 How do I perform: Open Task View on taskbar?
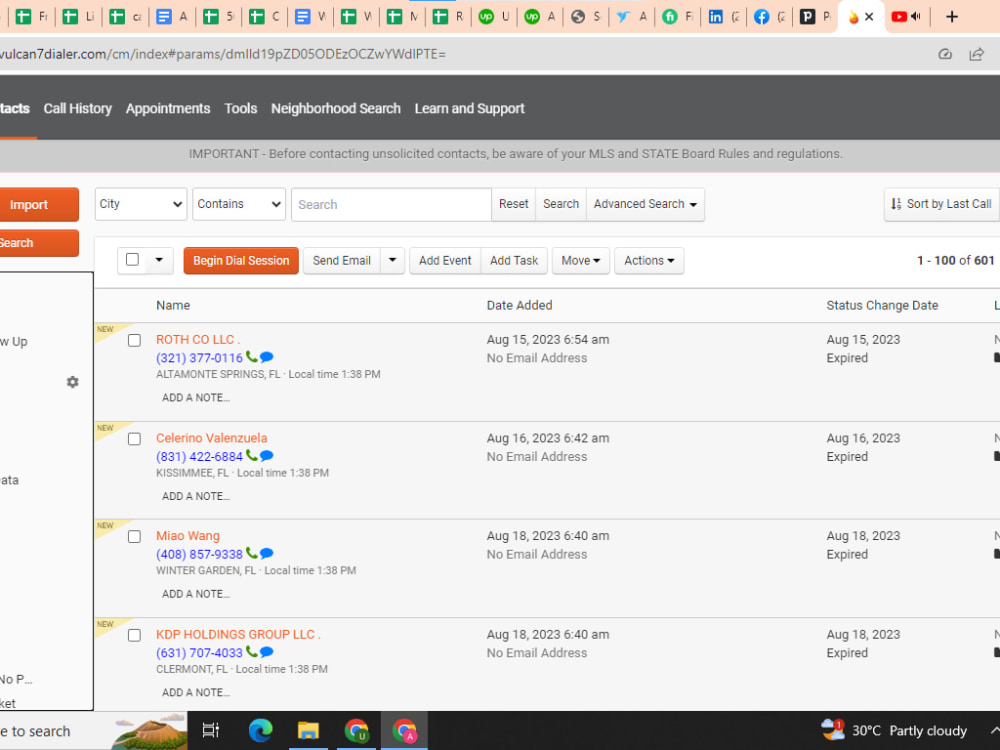point(210,730)
